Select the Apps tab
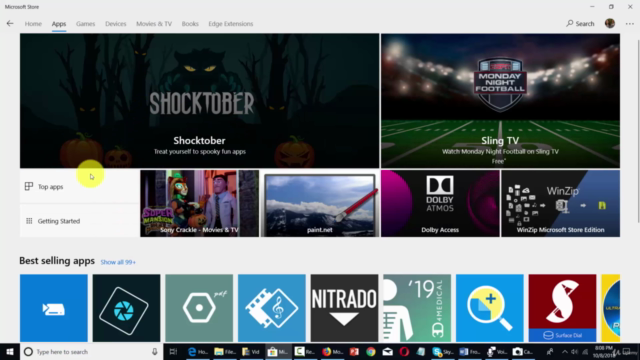The width and height of the screenshot is (640, 360). [59, 24]
